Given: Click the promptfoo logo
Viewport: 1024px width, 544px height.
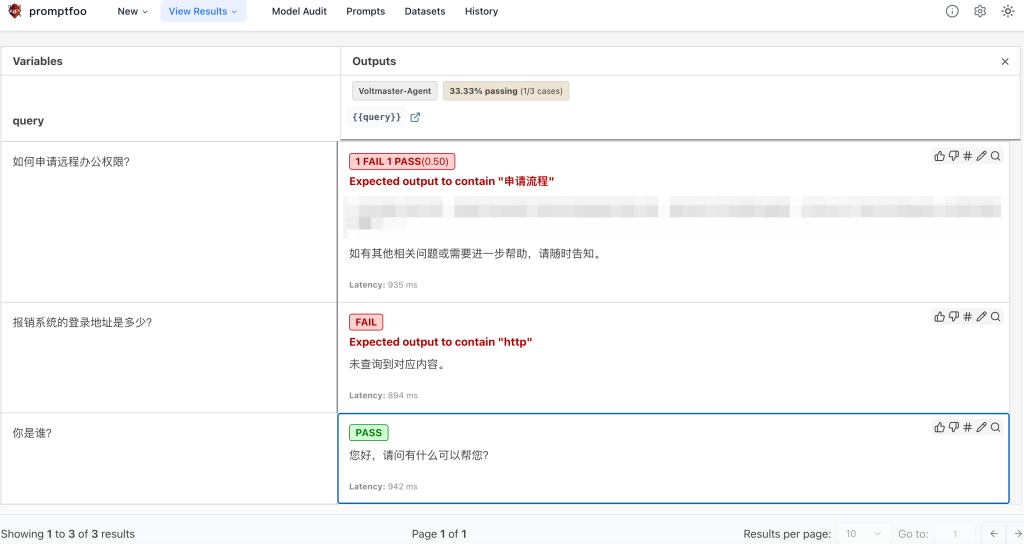Looking at the screenshot, I should click(15, 12).
